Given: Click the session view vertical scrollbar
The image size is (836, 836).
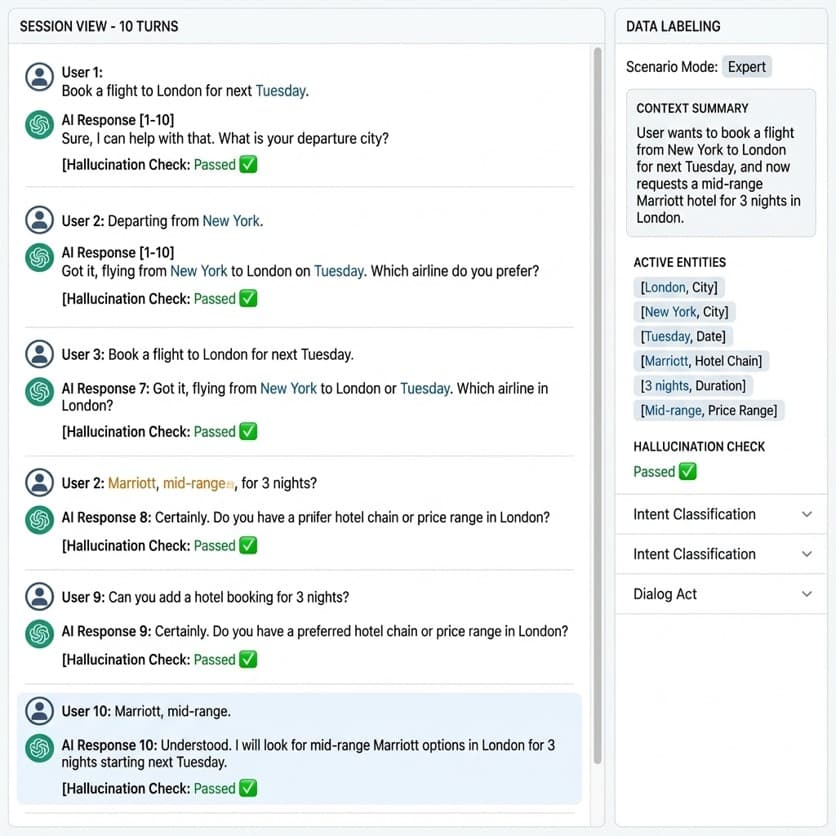Looking at the screenshot, I should [x=598, y=400].
